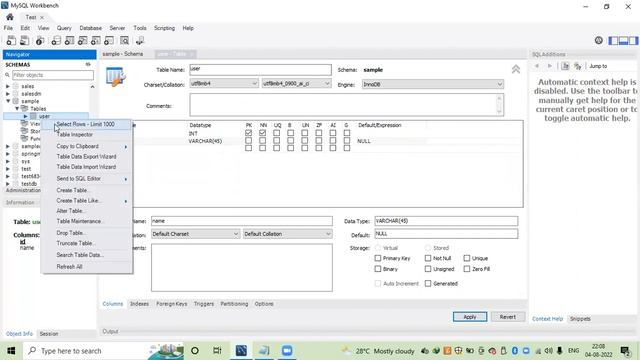
Task: Enable the Zero Fill checkbox
Action: point(467,269)
